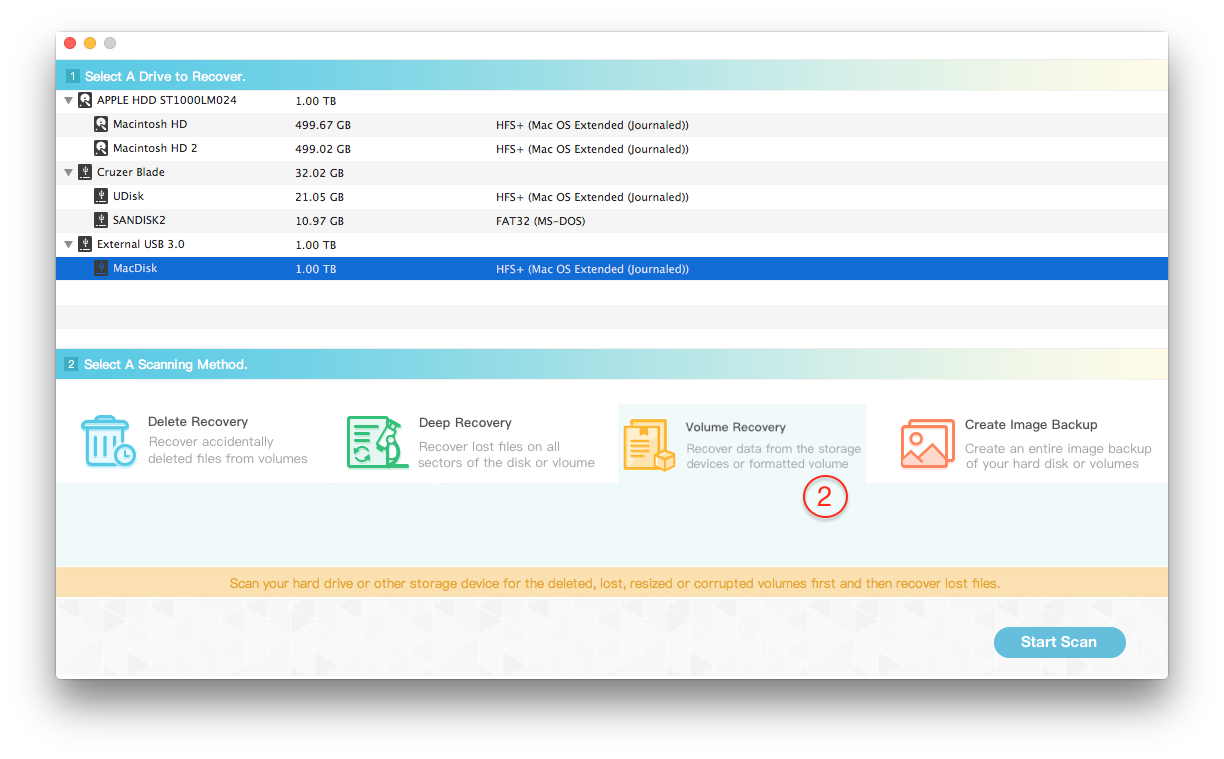Click the Macintosh HD 2 volume icon
Image resolution: width=1224 pixels, height=759 pixels.
click(x=101, y=148)
